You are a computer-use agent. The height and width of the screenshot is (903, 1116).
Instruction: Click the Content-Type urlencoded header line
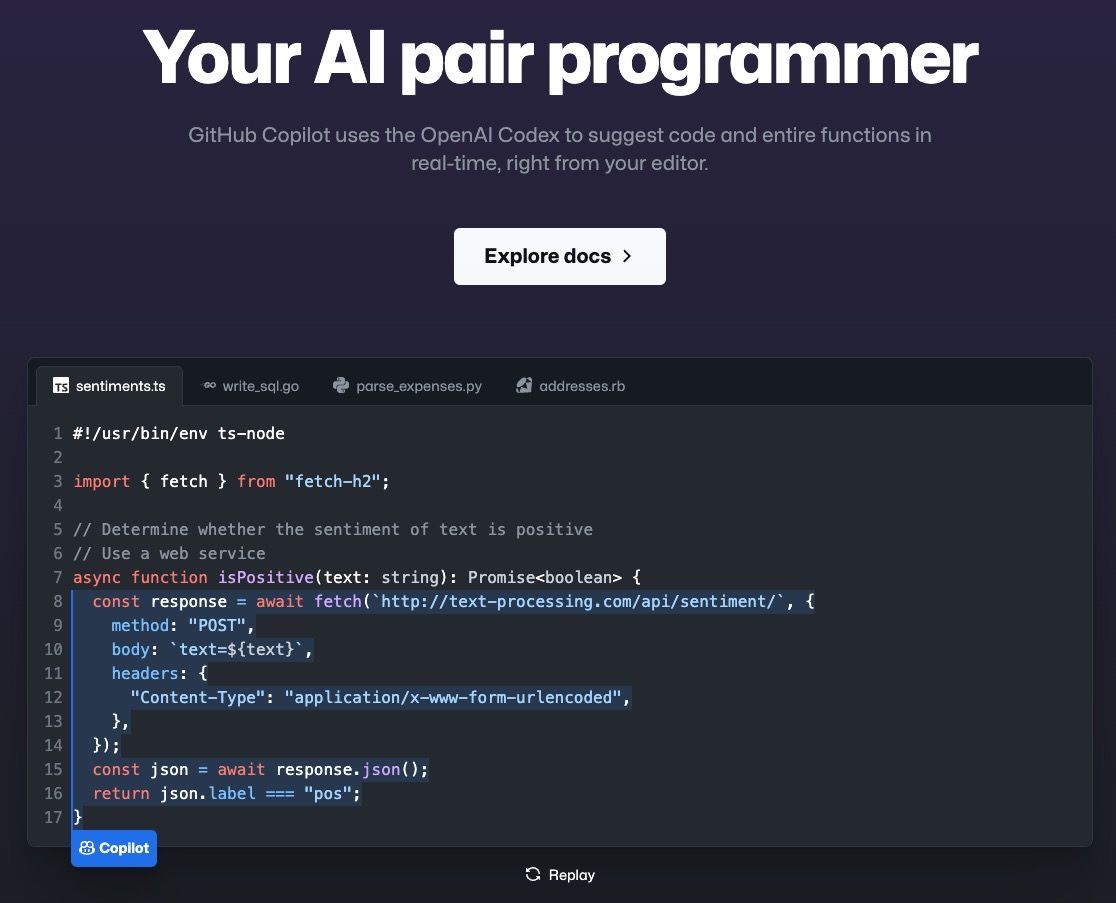pyautogui.click(x=380, y=697)
